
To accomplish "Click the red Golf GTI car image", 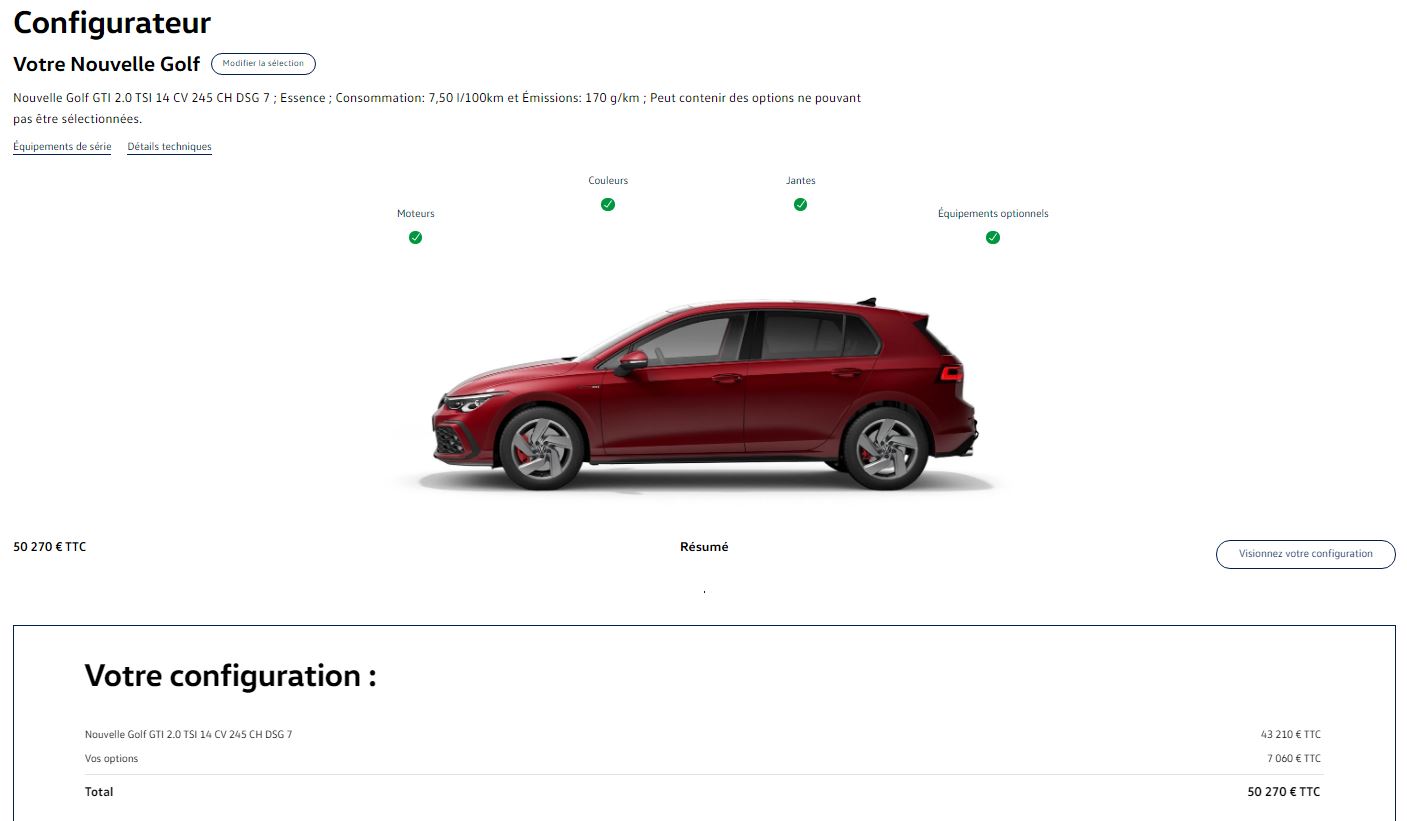I will click(x=703, y=394).
